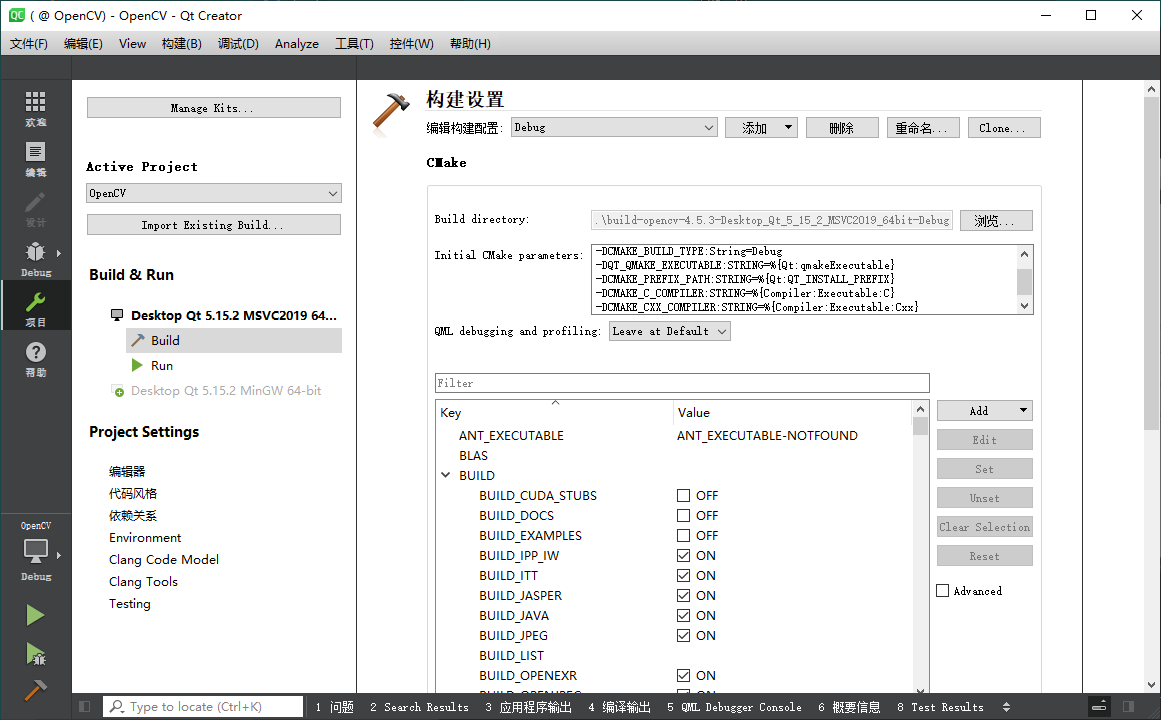The image size is (1161, 720).
Task: Toggle progress details icon in status bar
Action: click(1100, 707)
